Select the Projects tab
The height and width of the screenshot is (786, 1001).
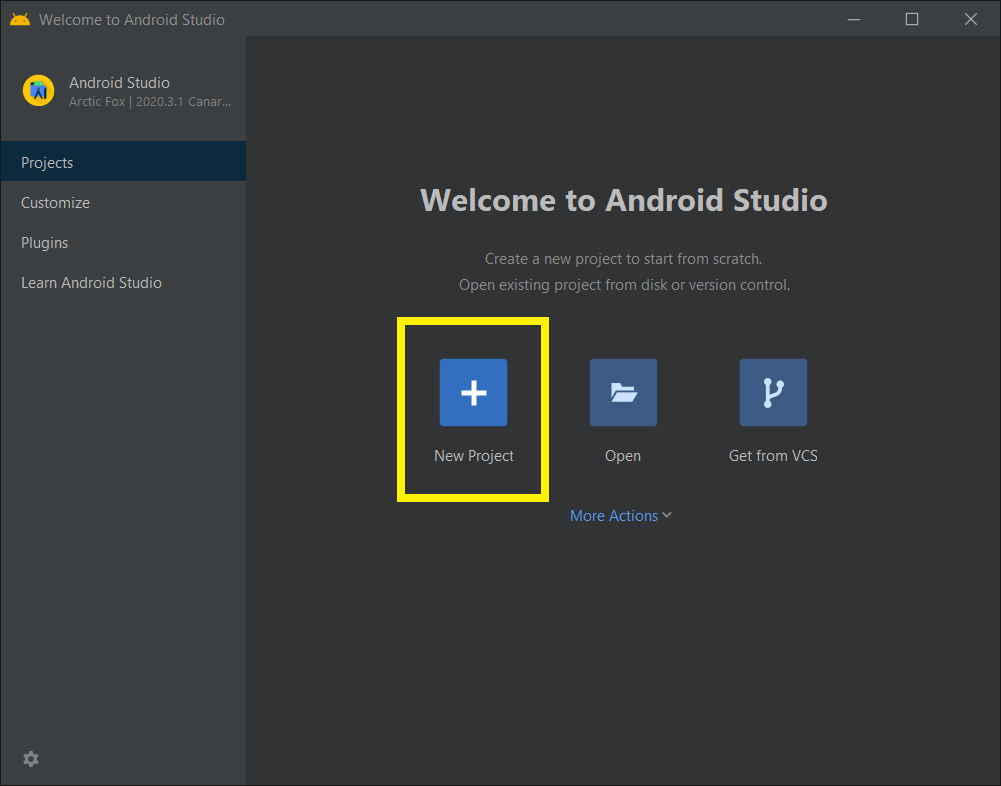pyautogui.click(x=123, y=162)
